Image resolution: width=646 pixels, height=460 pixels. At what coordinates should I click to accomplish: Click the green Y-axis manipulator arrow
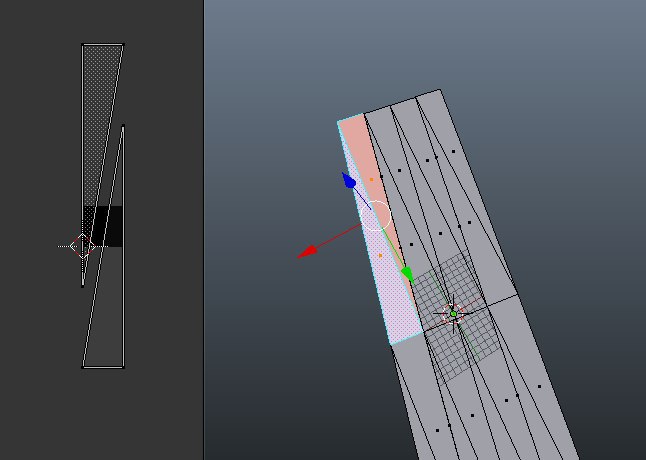click(x=407, y=275)
